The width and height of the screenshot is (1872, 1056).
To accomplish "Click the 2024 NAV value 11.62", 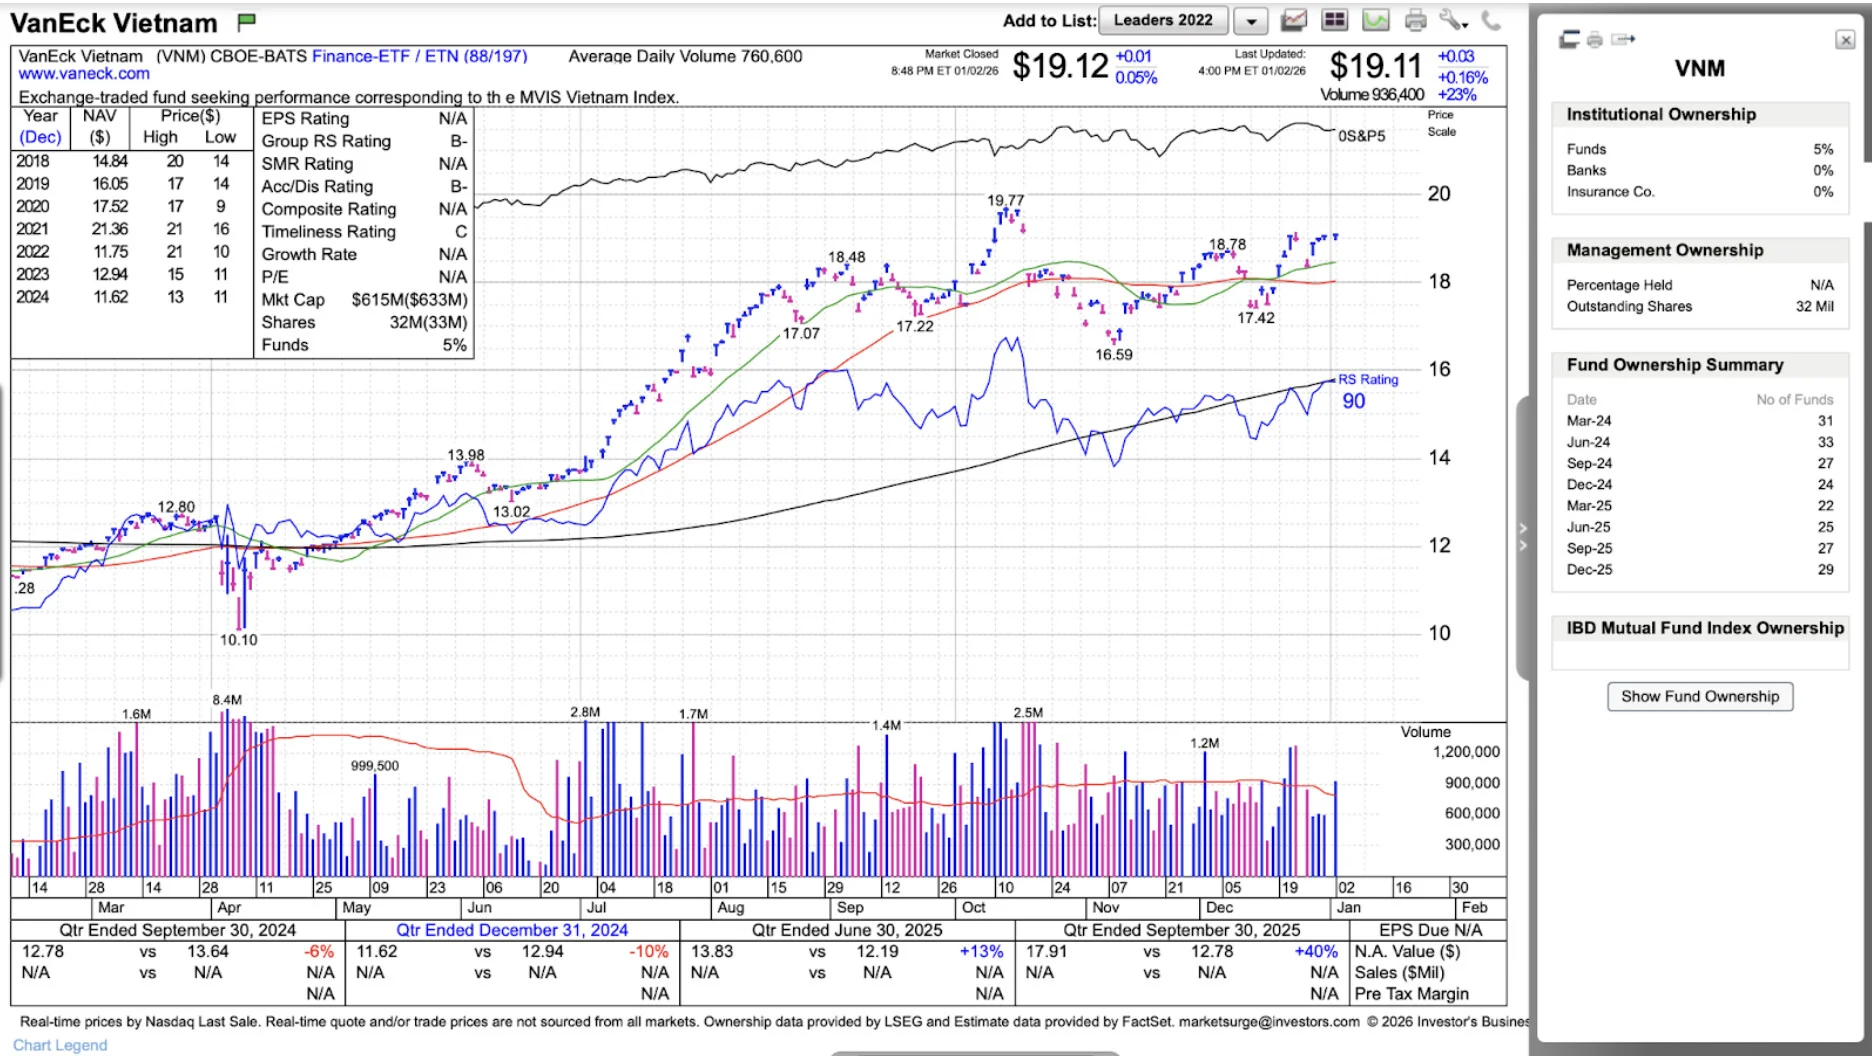I will [110, 297].
